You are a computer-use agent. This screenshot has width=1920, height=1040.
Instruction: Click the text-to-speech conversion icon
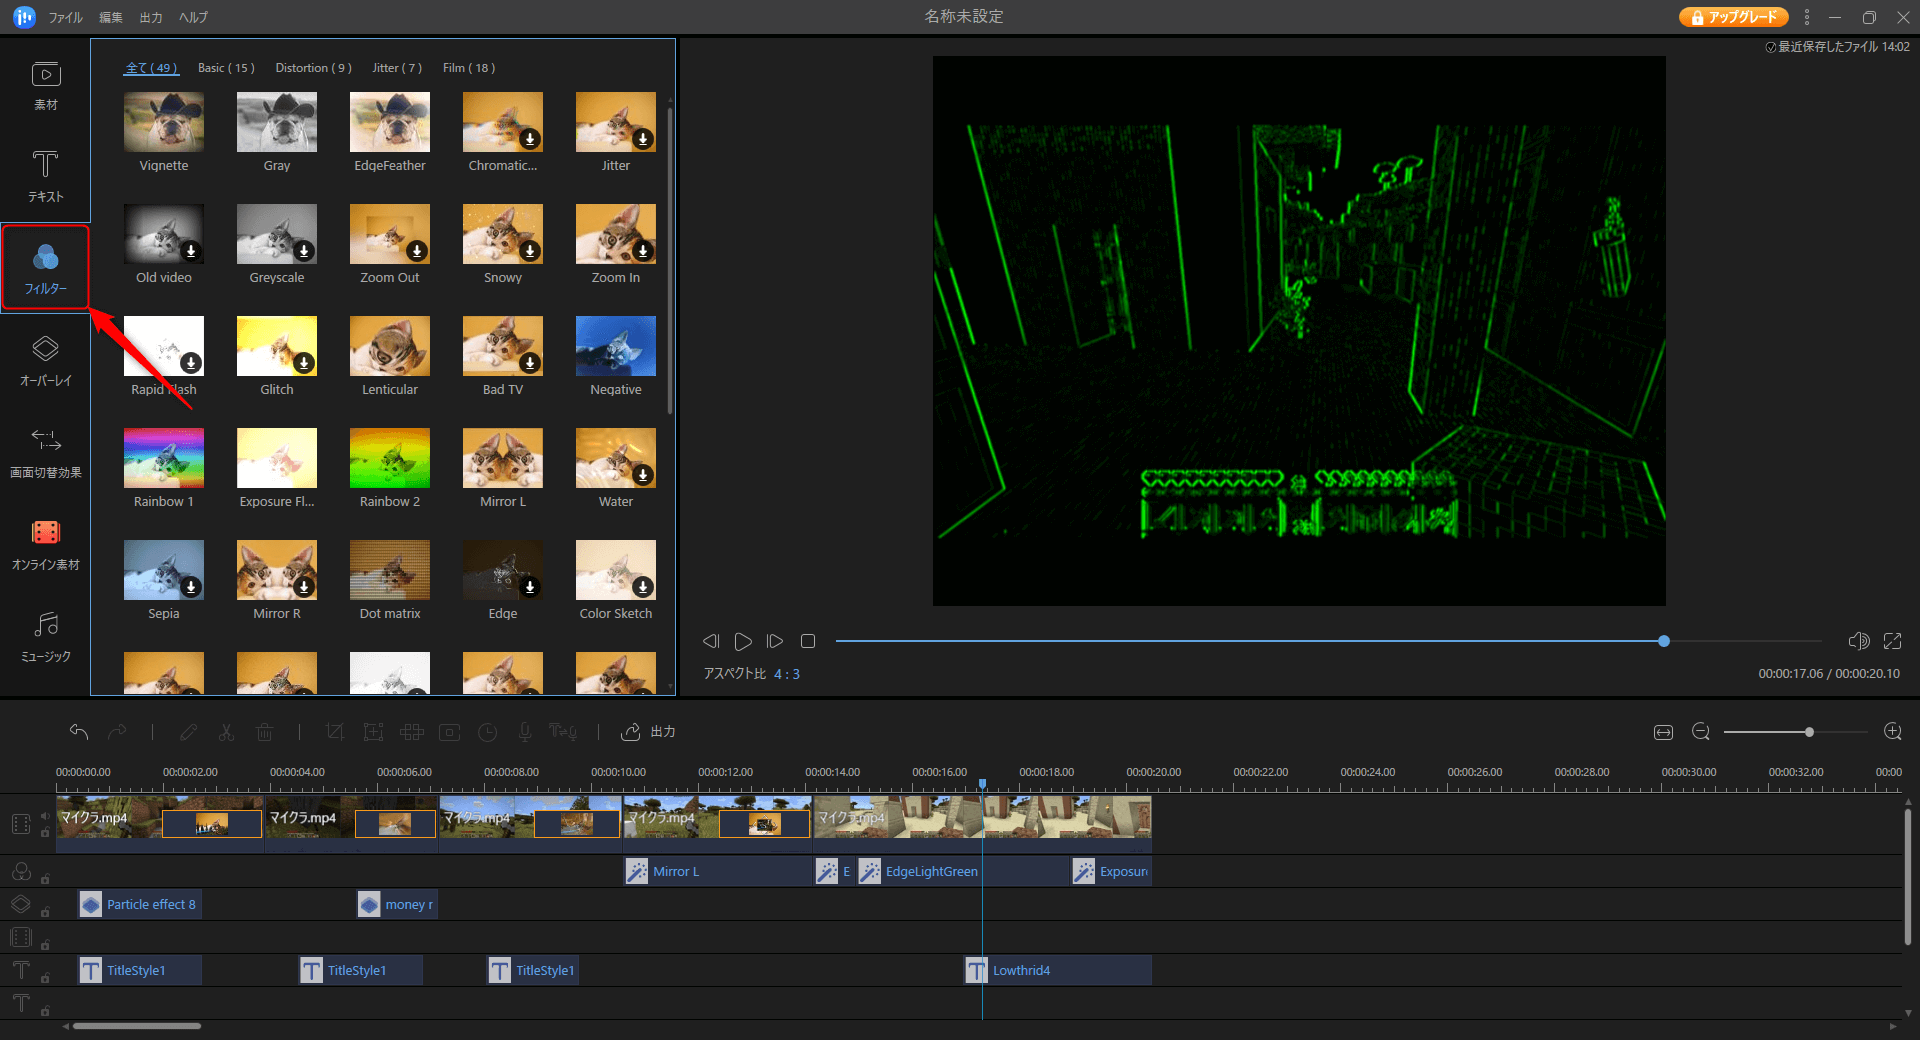click(x=563, y=732)
